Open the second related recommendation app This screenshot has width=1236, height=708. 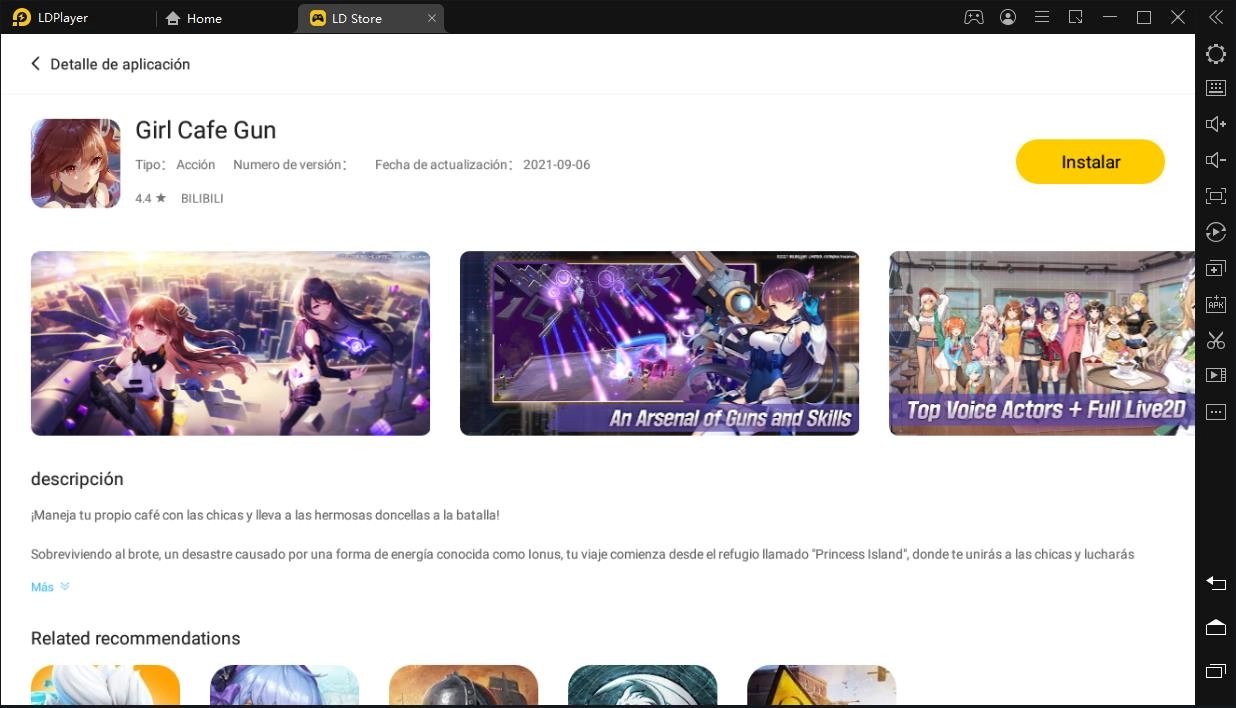[284, 686]
